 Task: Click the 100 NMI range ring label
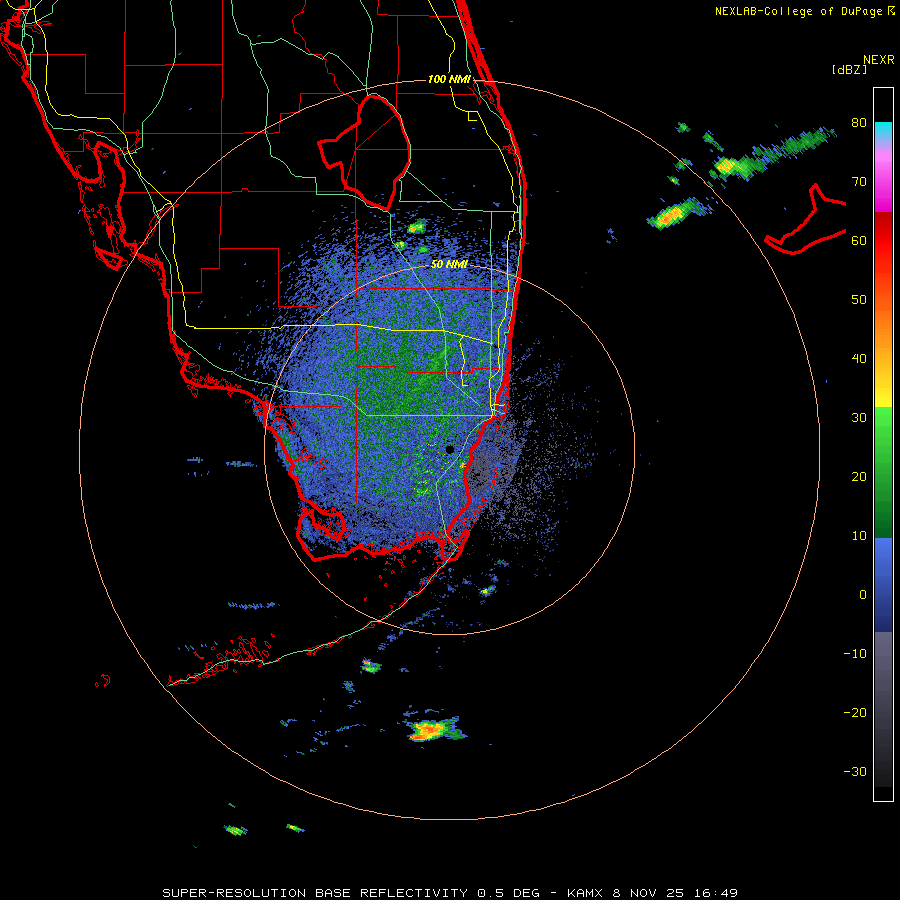click(x=449, y=79)
